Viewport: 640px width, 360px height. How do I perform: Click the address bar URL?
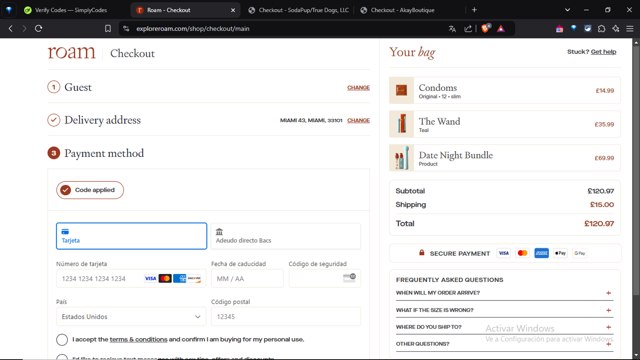[x=193, y=29]
